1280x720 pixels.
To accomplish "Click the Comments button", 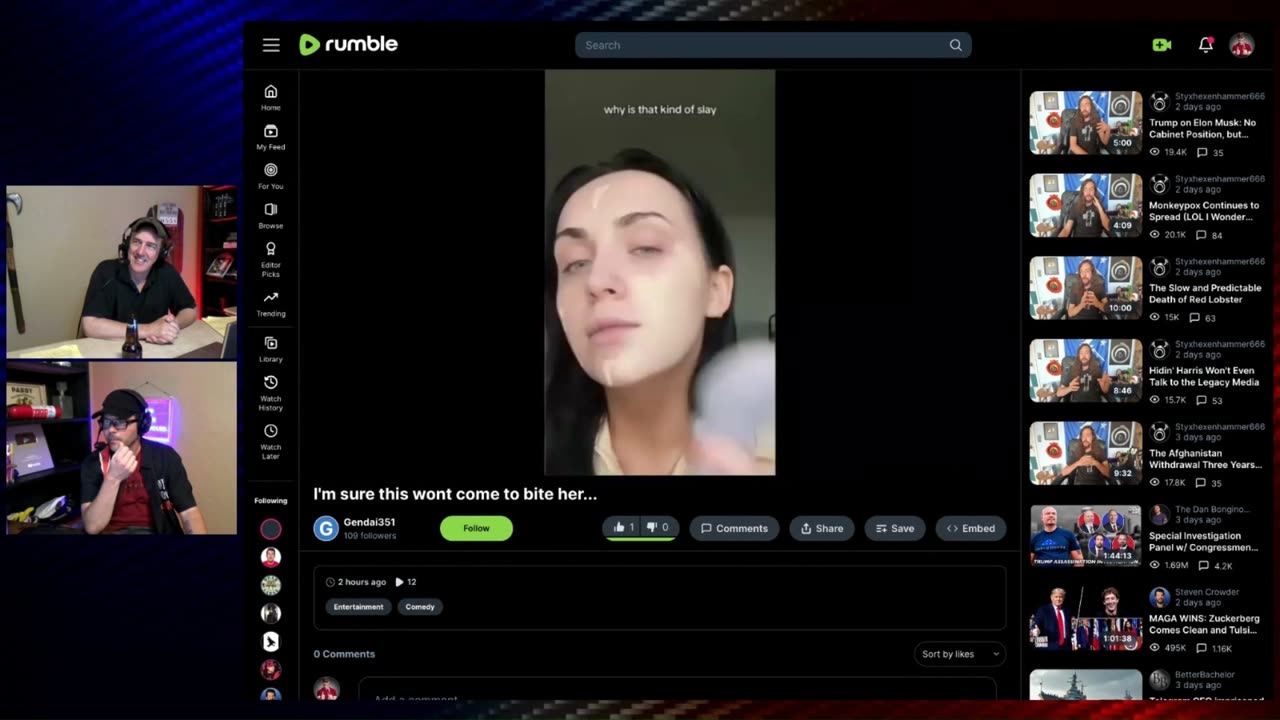I will click(x=734, y=528).
